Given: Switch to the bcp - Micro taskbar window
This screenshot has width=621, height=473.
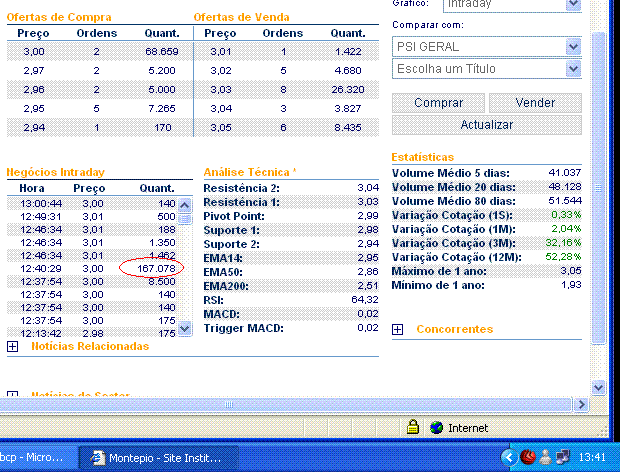Looking at the screenshot, I should 38,458.
